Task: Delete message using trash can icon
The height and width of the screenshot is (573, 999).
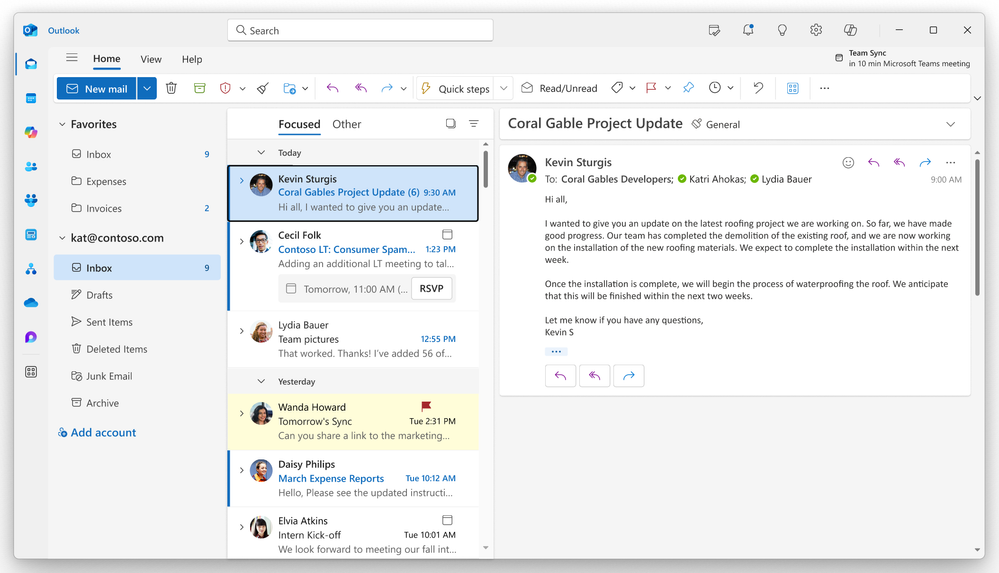Action: coord(171,89)
